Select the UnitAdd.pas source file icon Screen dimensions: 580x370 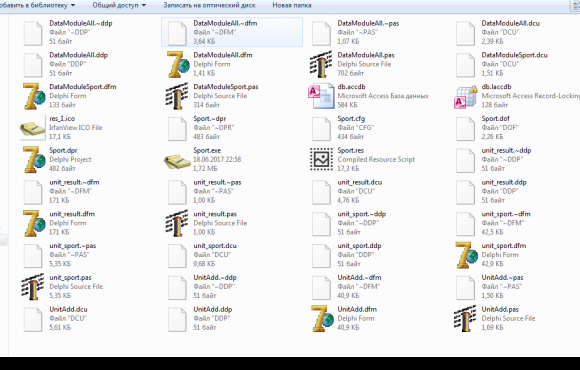point(465,319)
